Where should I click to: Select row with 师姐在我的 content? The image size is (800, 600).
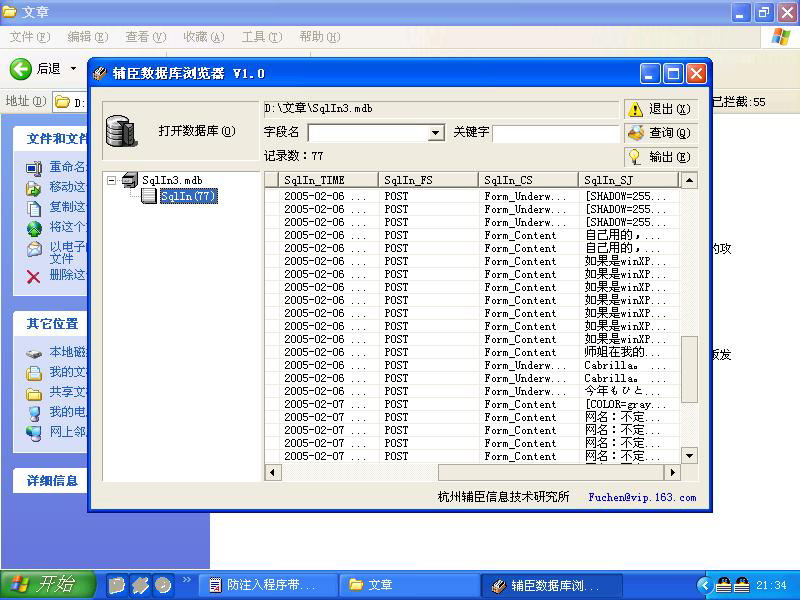coord(472,352)
